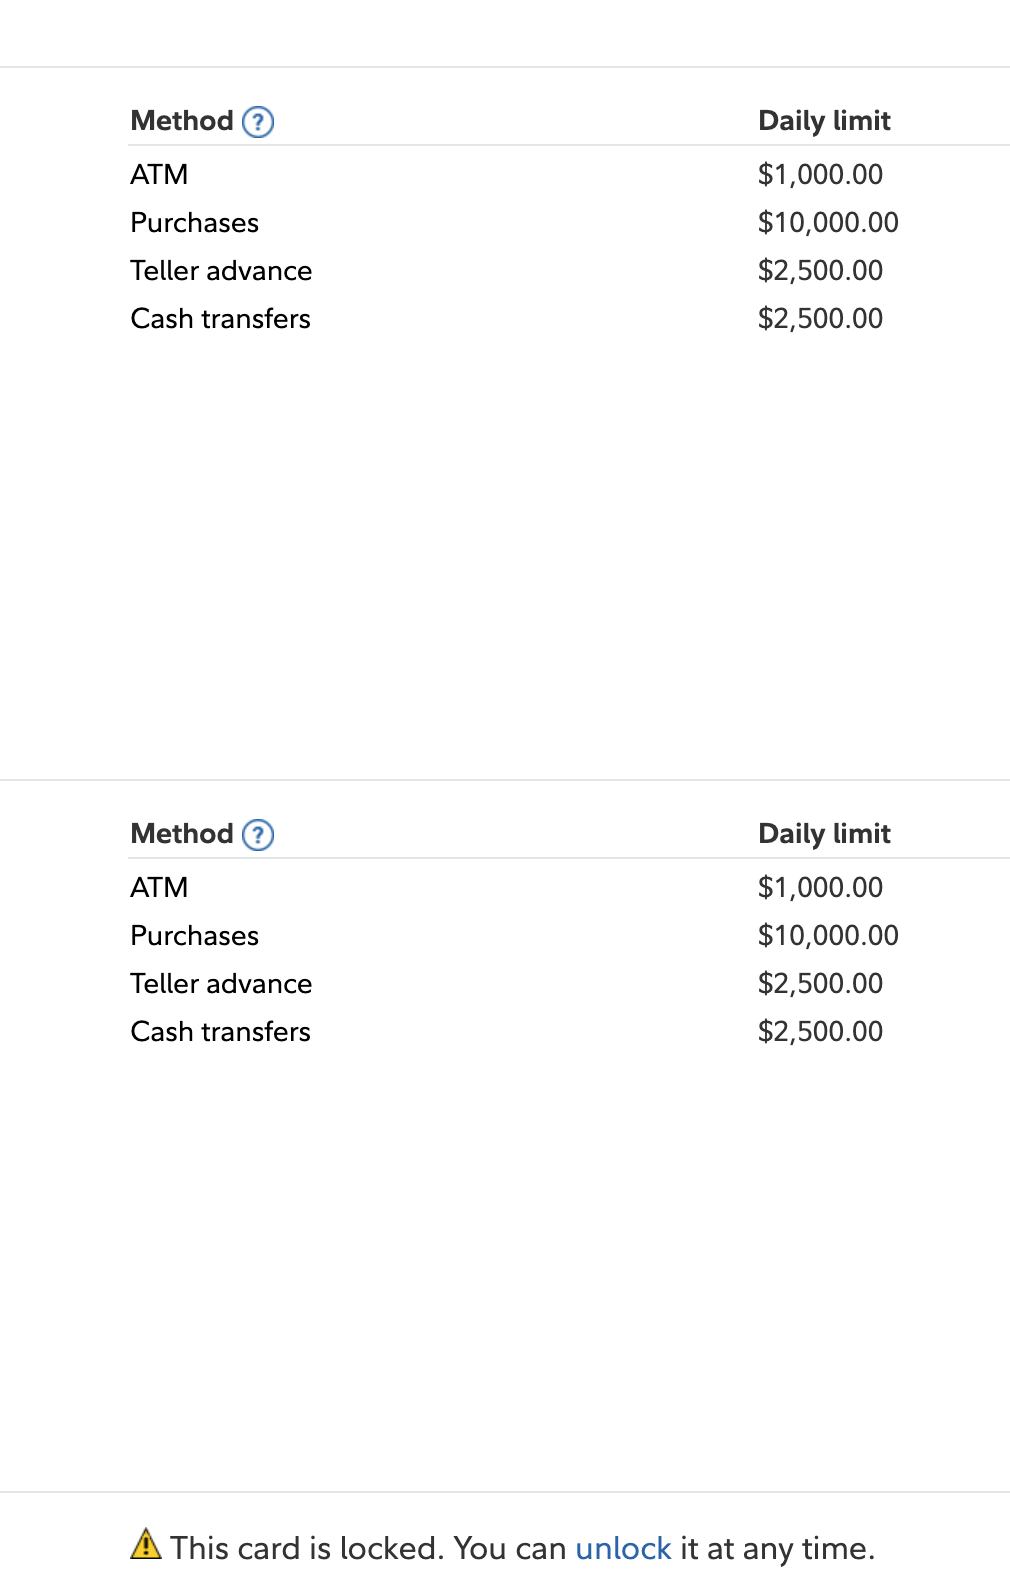Viewport: 1010px width, 1582px height.
Task: Open the Method help icon in upper table
Action: tap(258, 122)
